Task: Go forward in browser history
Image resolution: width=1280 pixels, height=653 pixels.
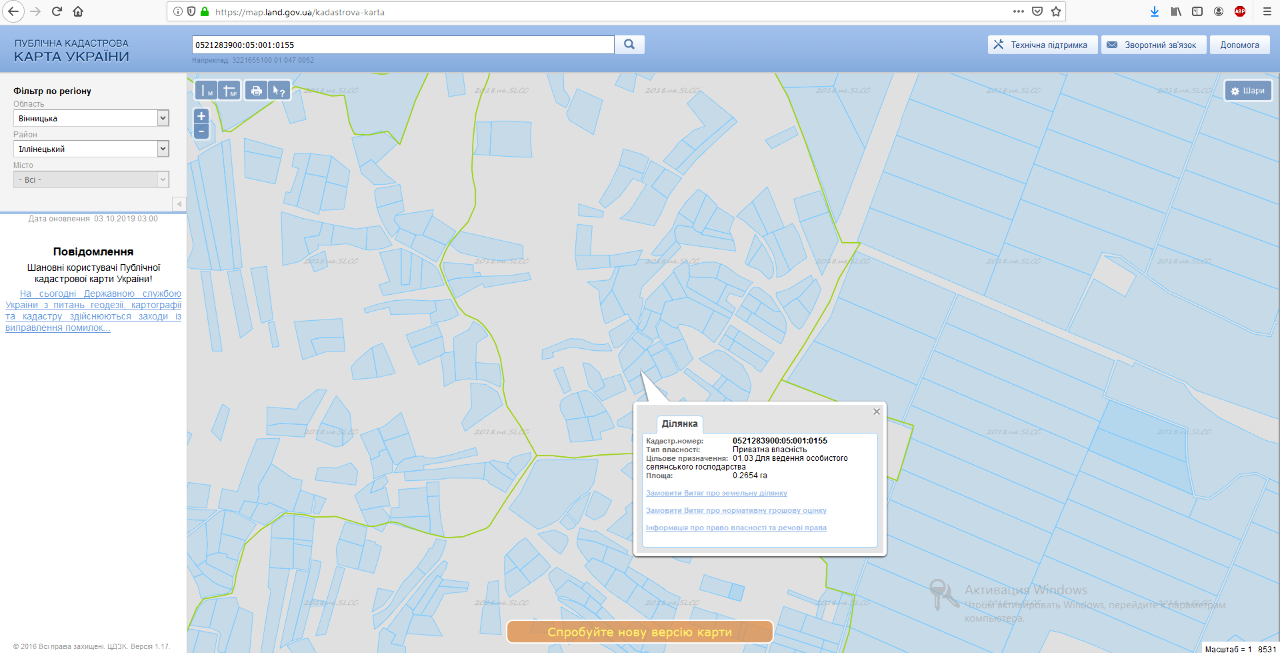Action: pos(36,11)
